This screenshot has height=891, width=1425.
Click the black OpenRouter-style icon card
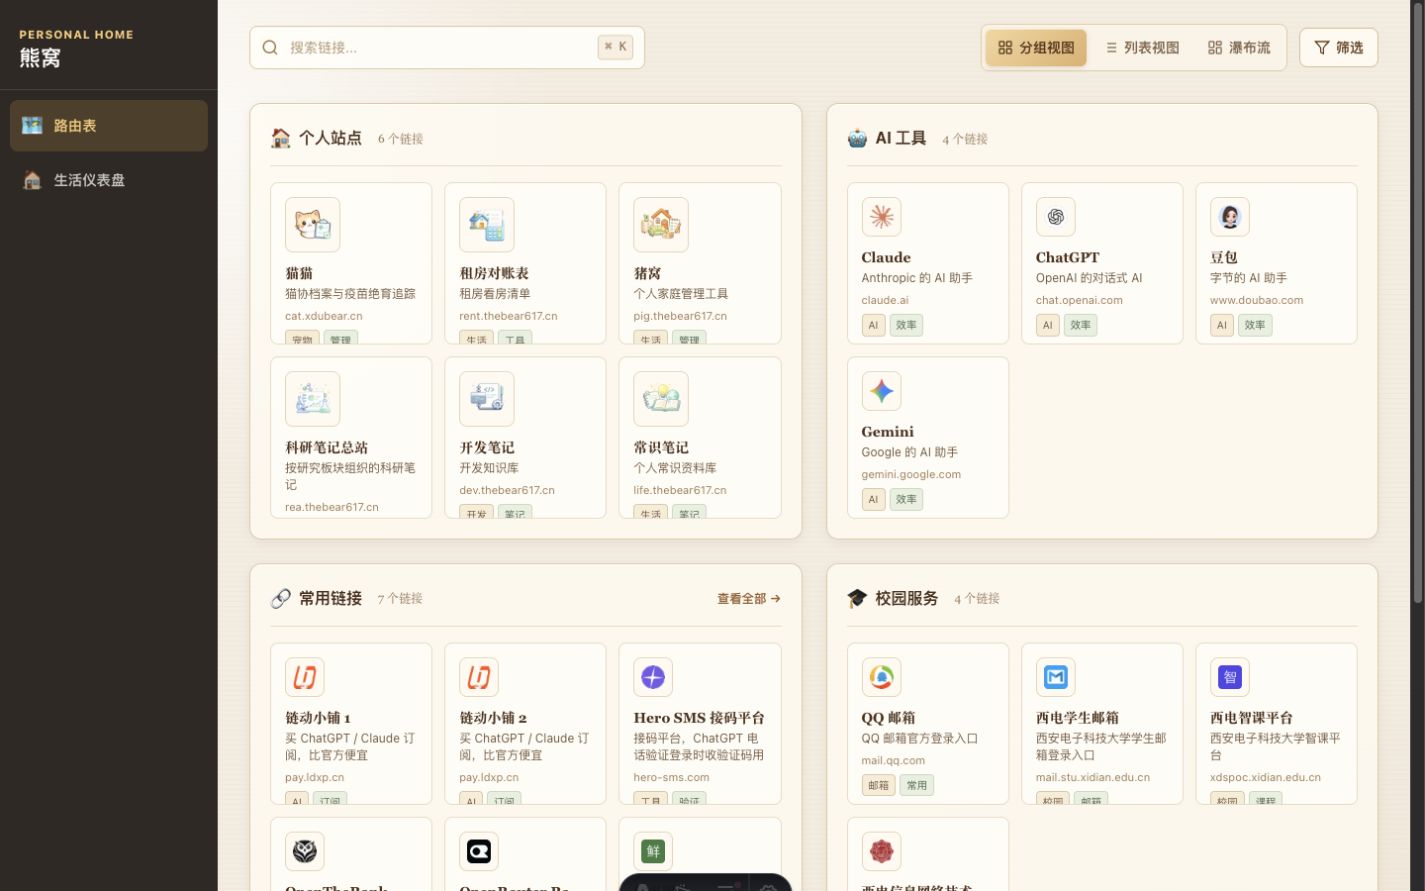pyautogui.click(x=479, y=851)
